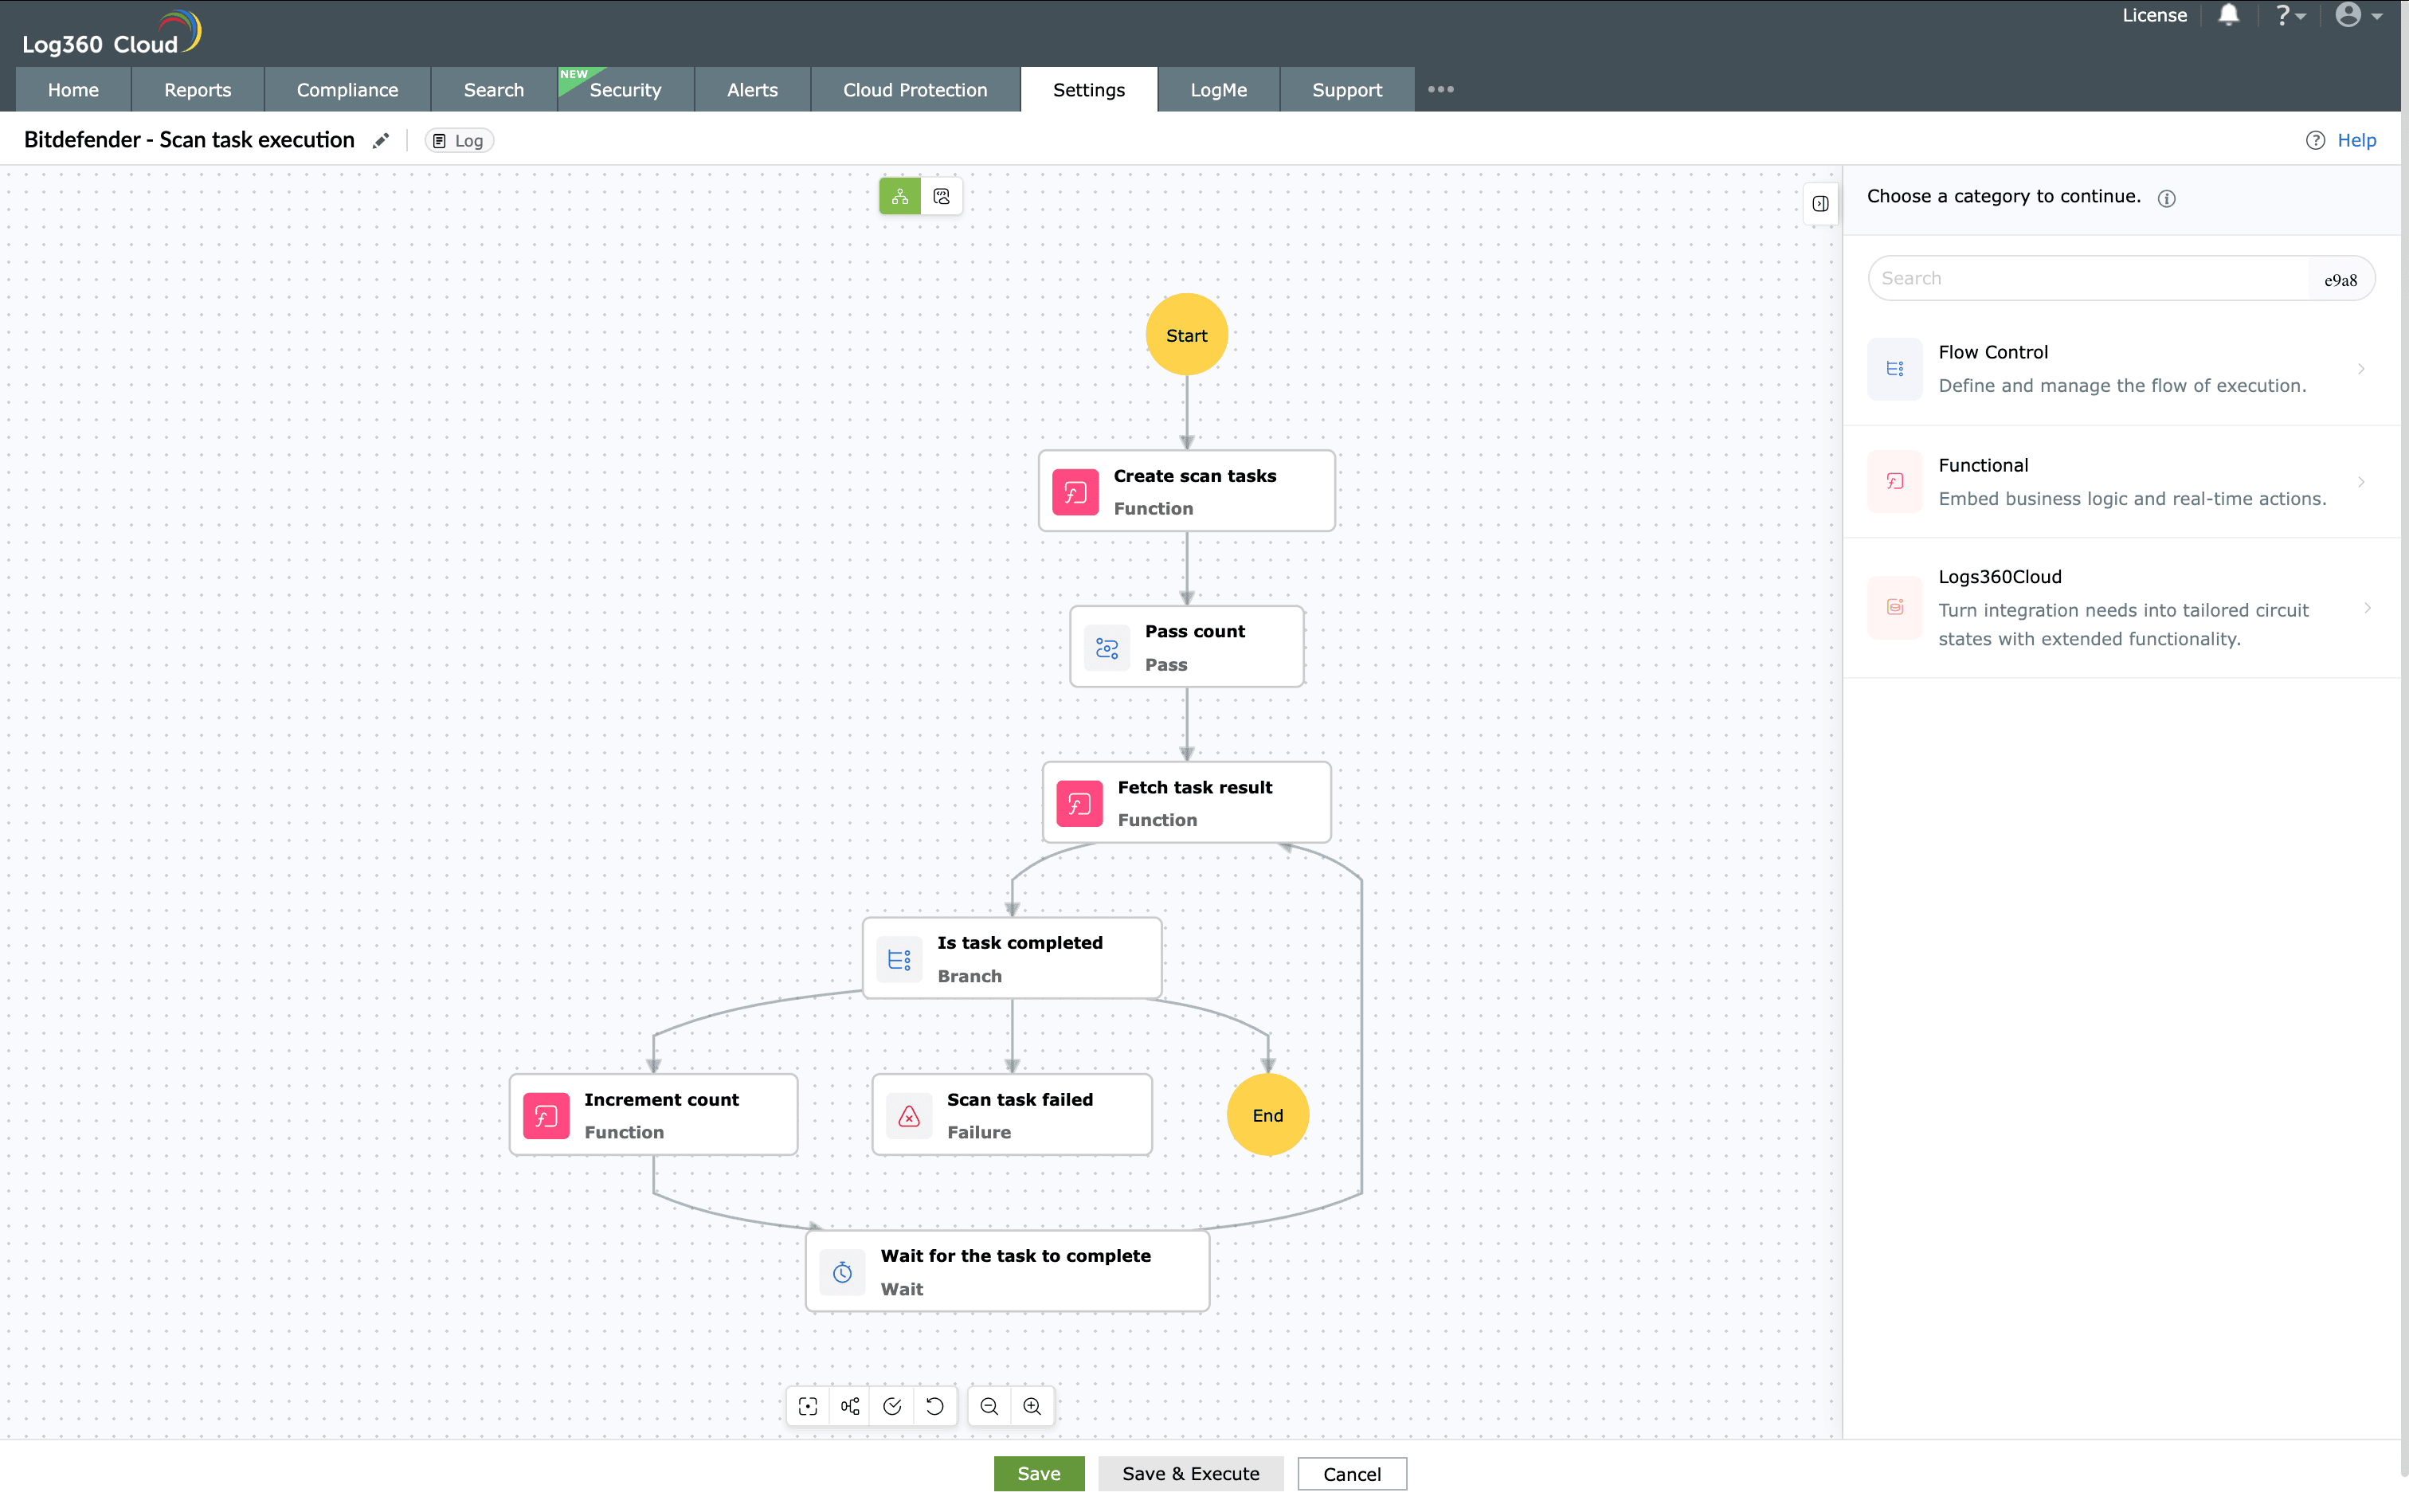Switch to the green flow diagram view
The height and width of the screenshot is (1512, 2409).
(x=900, y=196)
